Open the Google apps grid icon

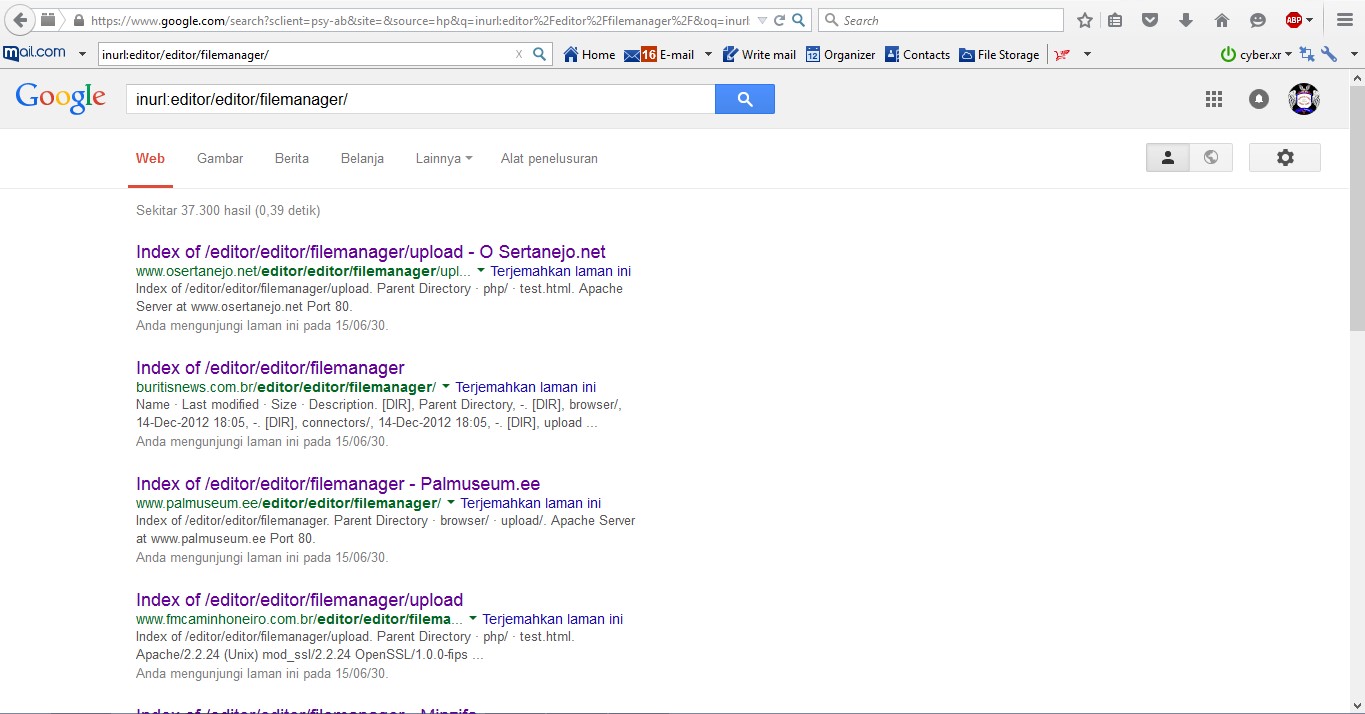pos(1214,99)
